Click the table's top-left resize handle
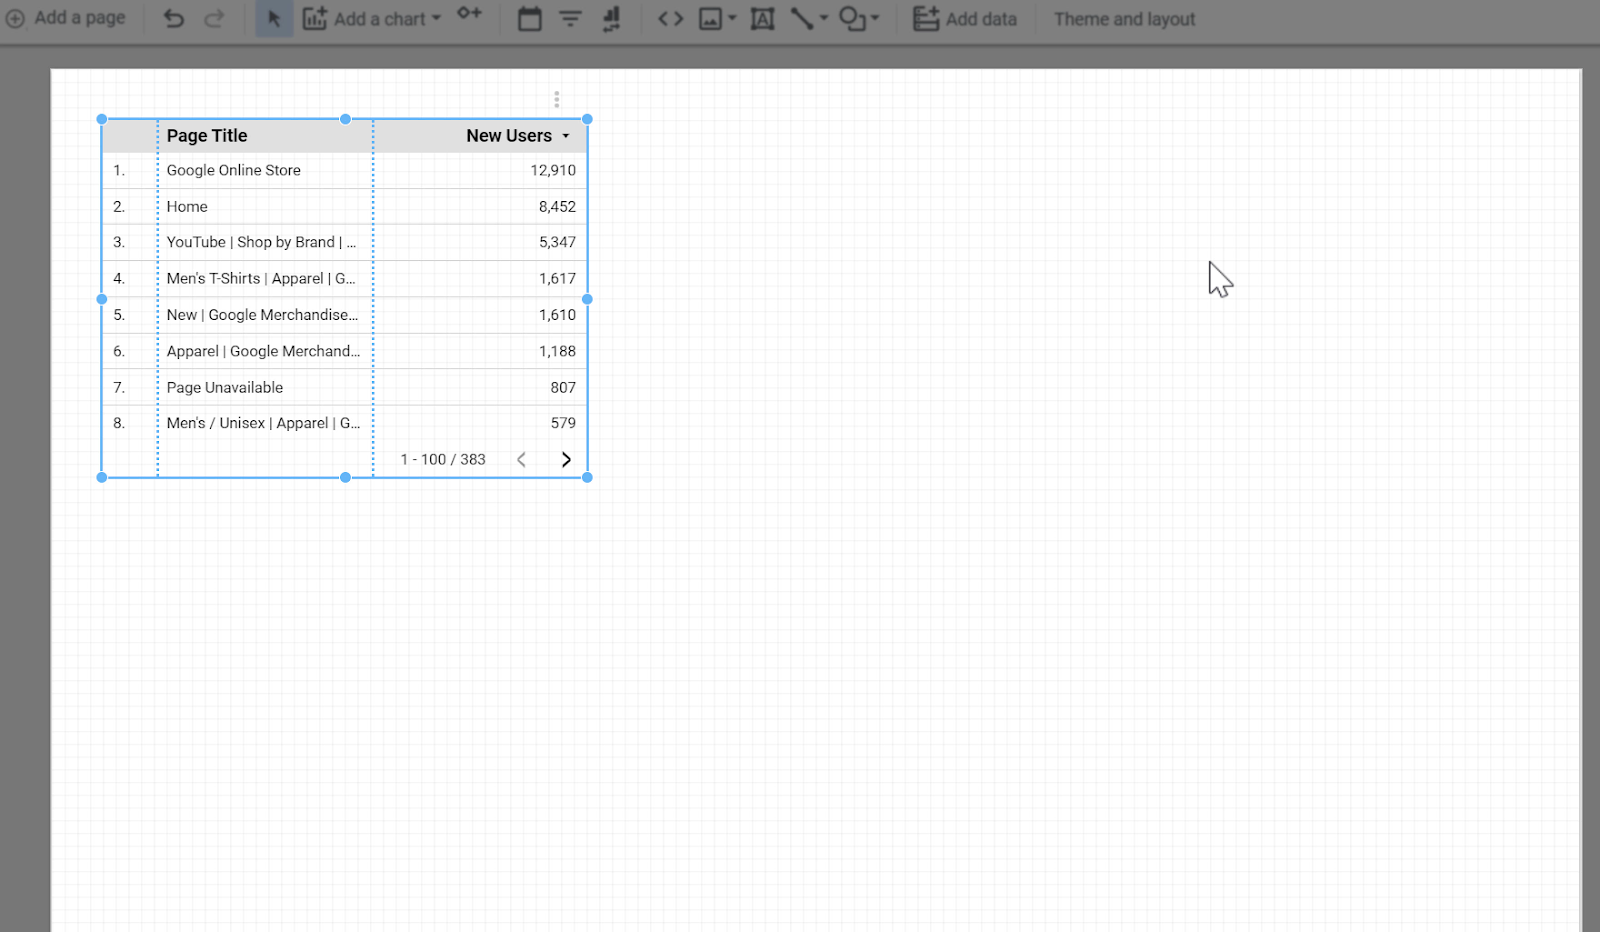The width and height of the screenshot is (1600, 932). pyautogui.click(x=102, y=119)
